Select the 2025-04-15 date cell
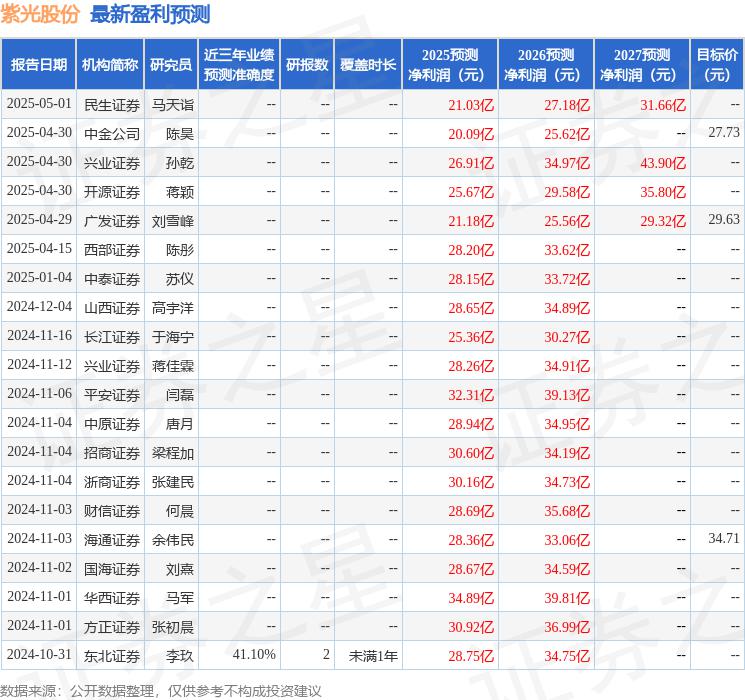The image size is (745, 700). pos(39,249)
